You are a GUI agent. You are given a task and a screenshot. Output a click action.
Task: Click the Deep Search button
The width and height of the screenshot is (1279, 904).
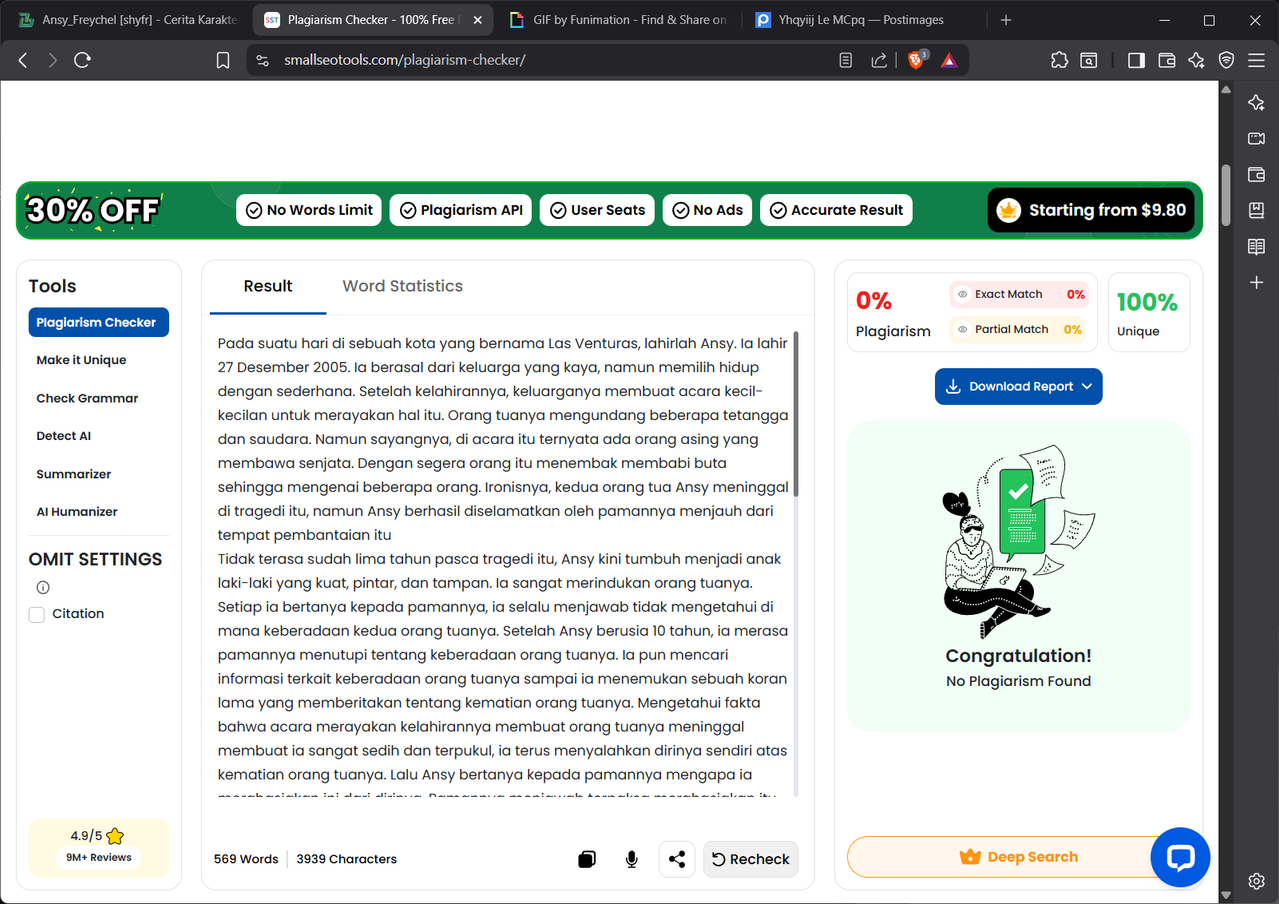[x=1018, y=857]
